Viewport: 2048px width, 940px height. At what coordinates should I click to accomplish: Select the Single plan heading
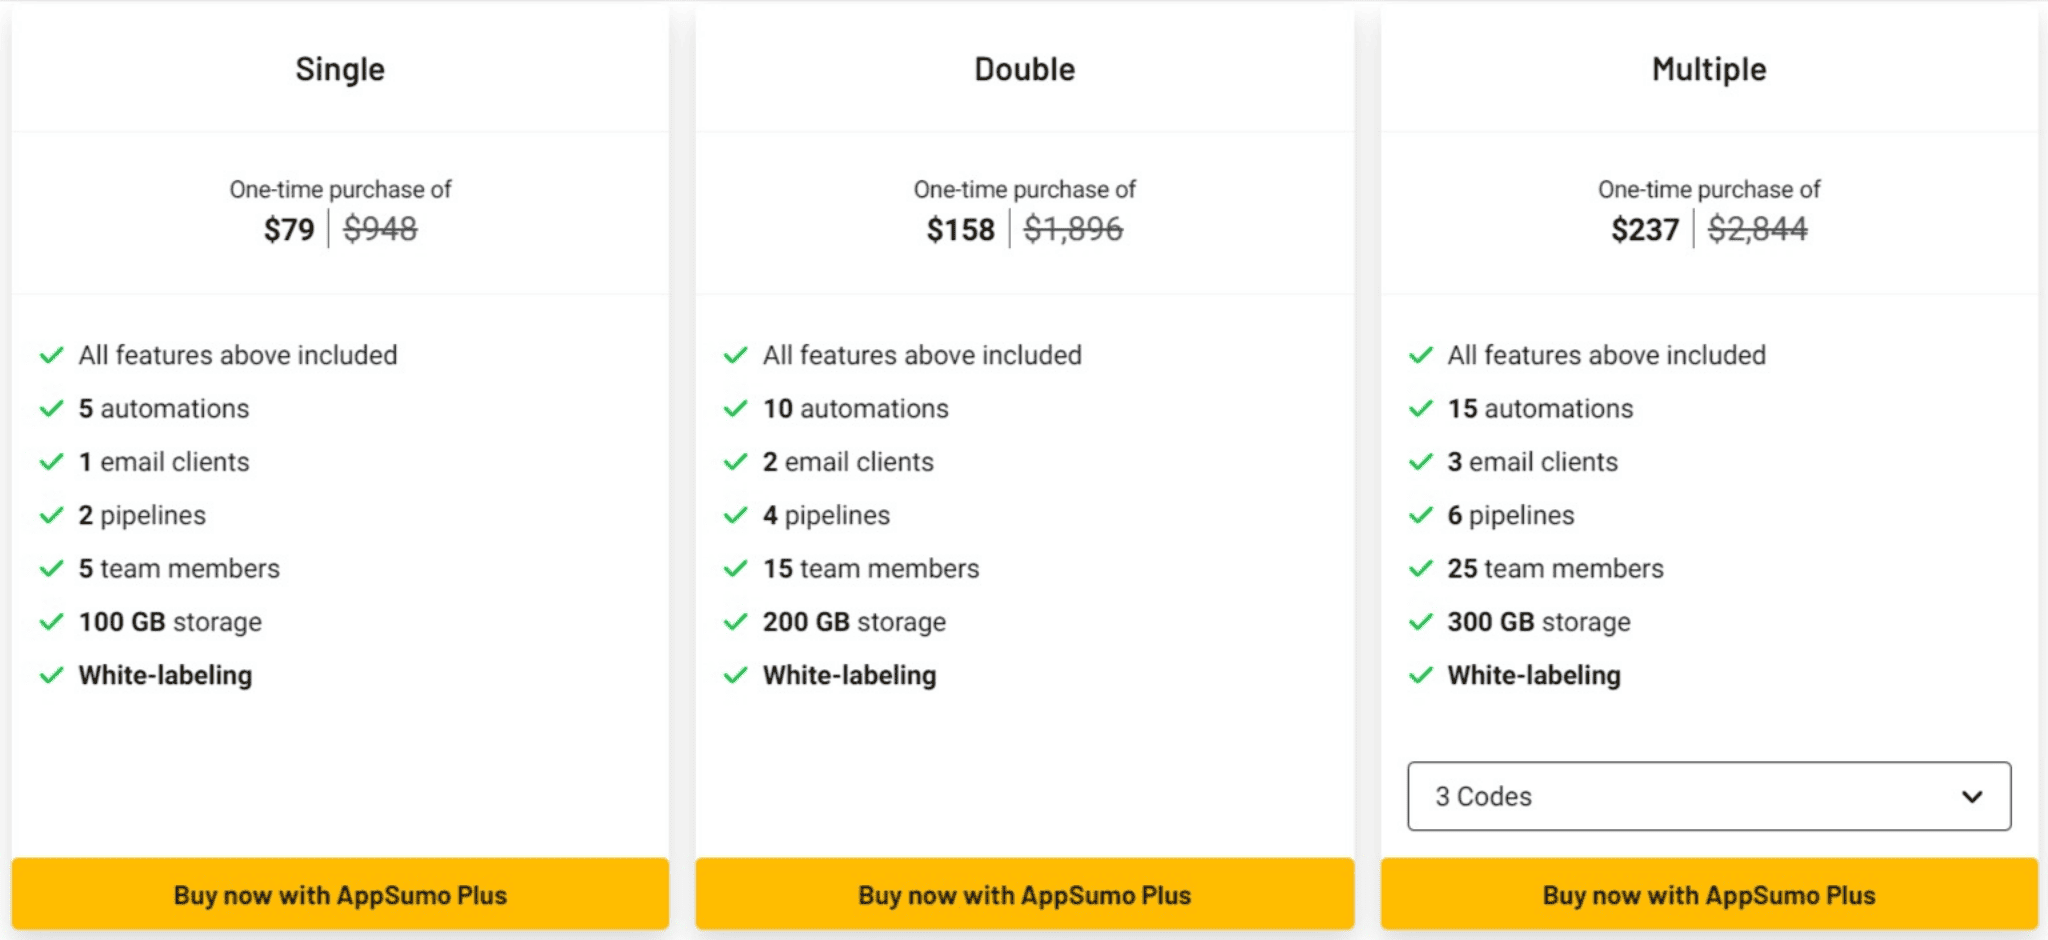[x=340, y=69]
